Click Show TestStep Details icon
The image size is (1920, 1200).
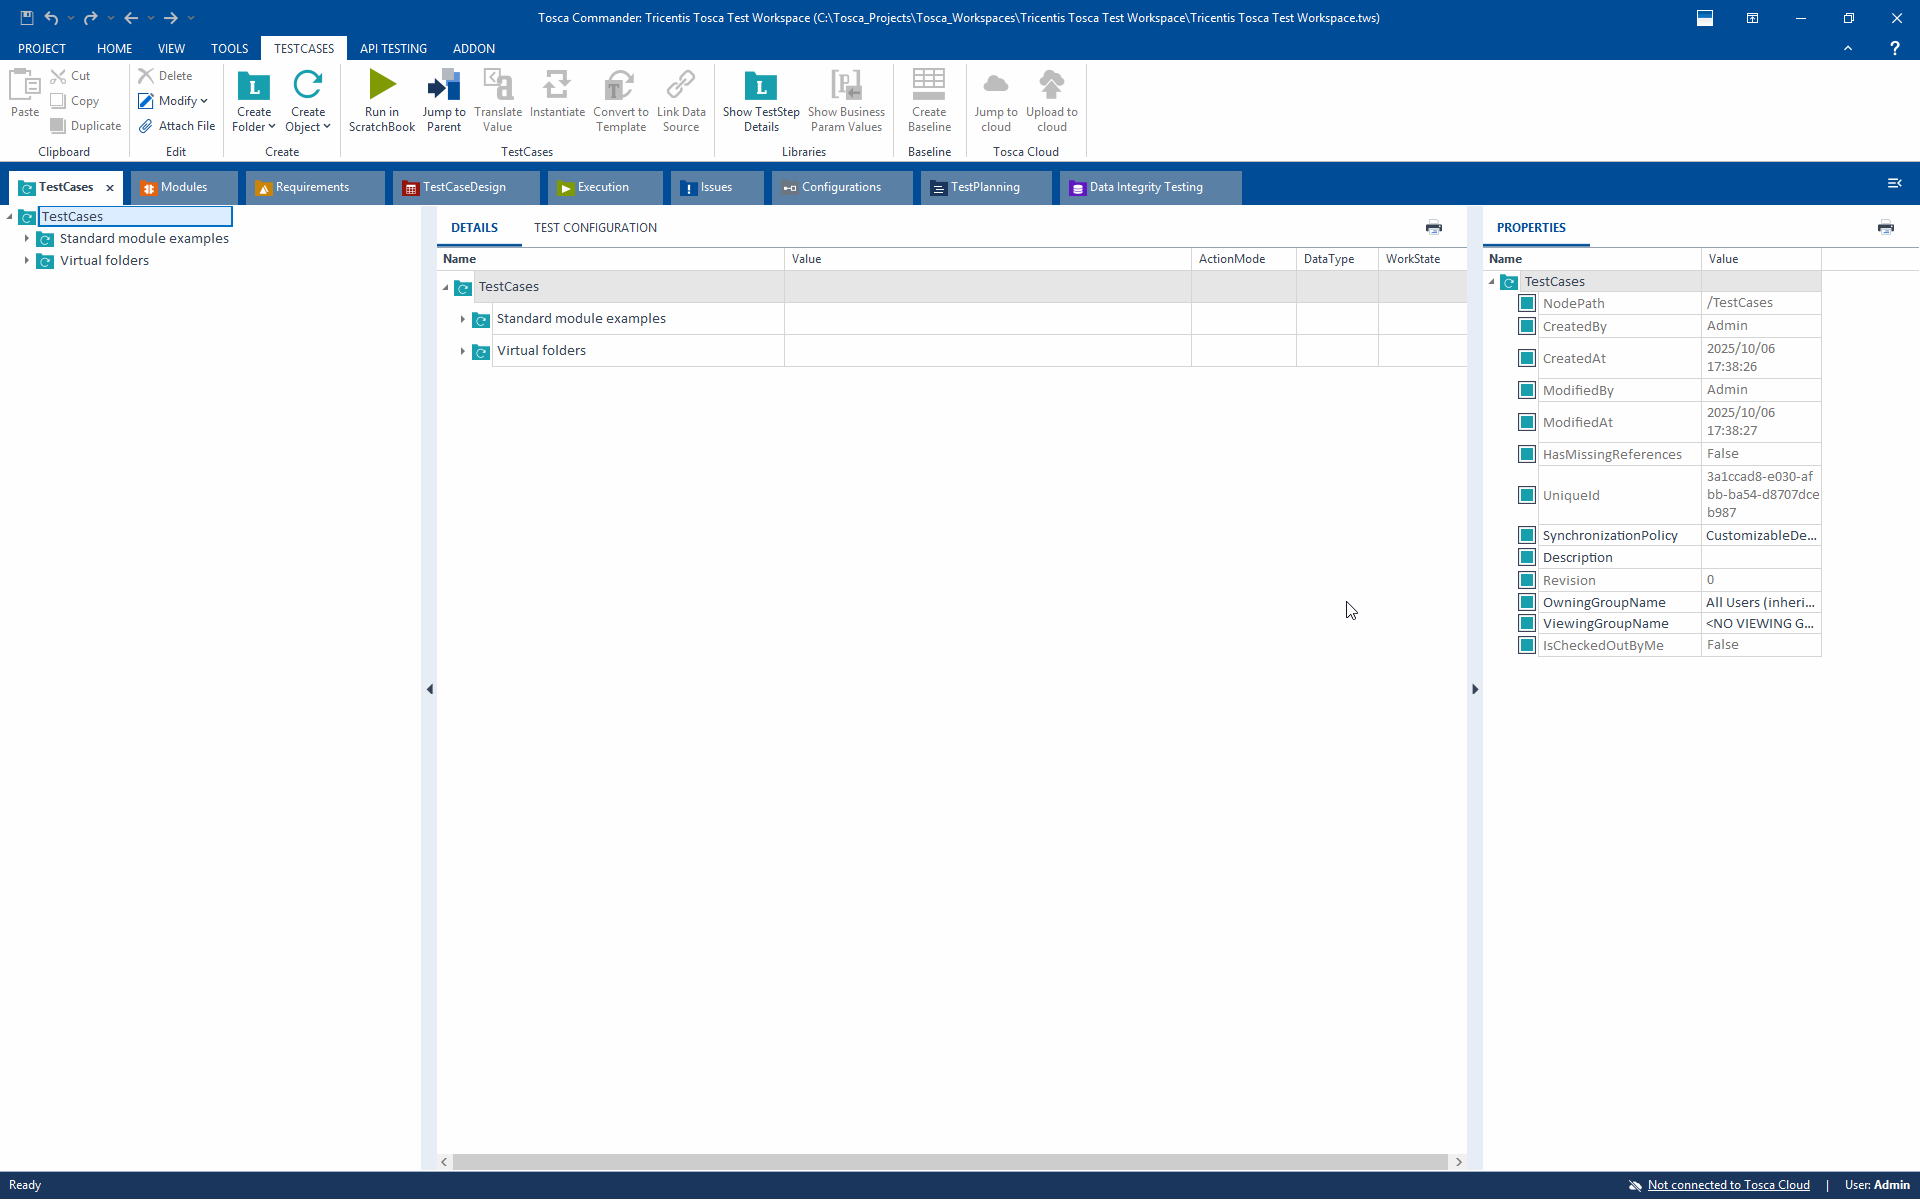(760, 86)
